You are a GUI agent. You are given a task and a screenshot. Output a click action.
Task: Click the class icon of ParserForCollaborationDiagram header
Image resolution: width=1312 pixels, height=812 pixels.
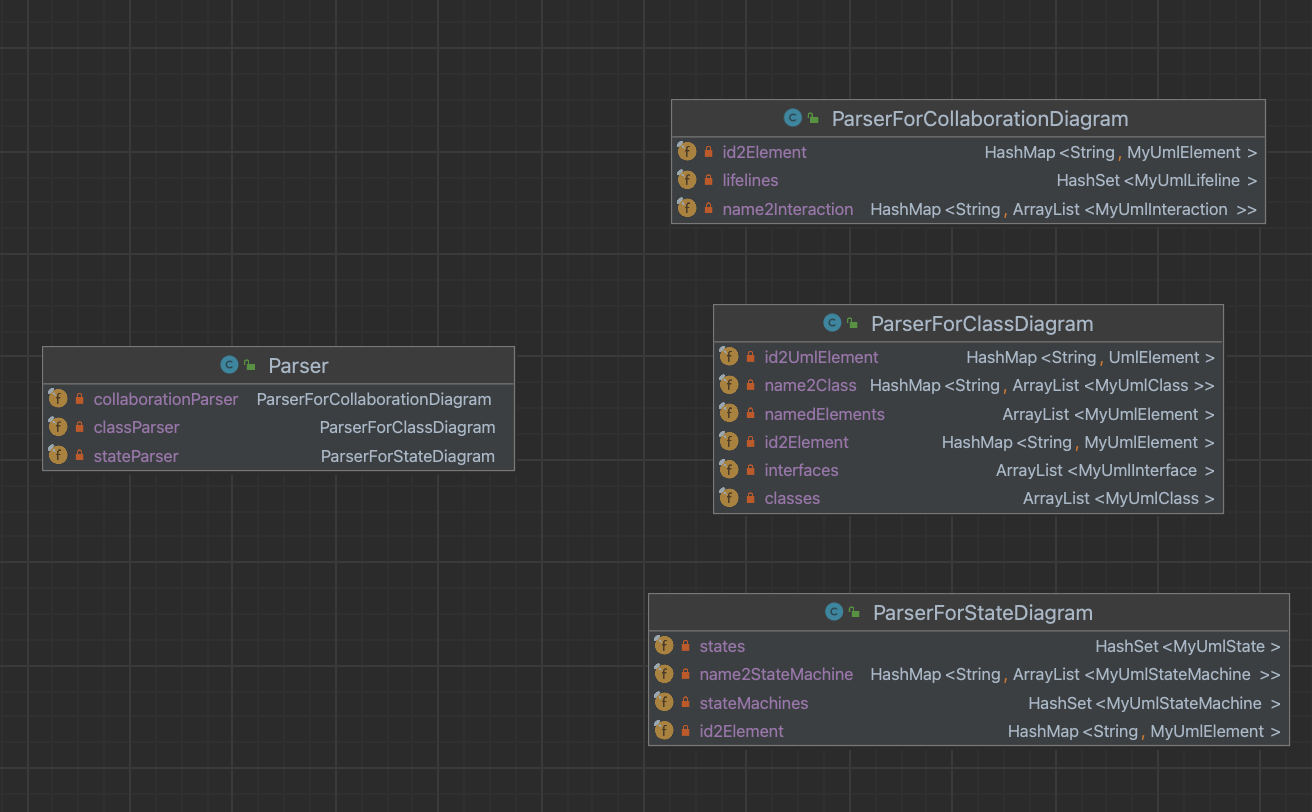[793, 118]
